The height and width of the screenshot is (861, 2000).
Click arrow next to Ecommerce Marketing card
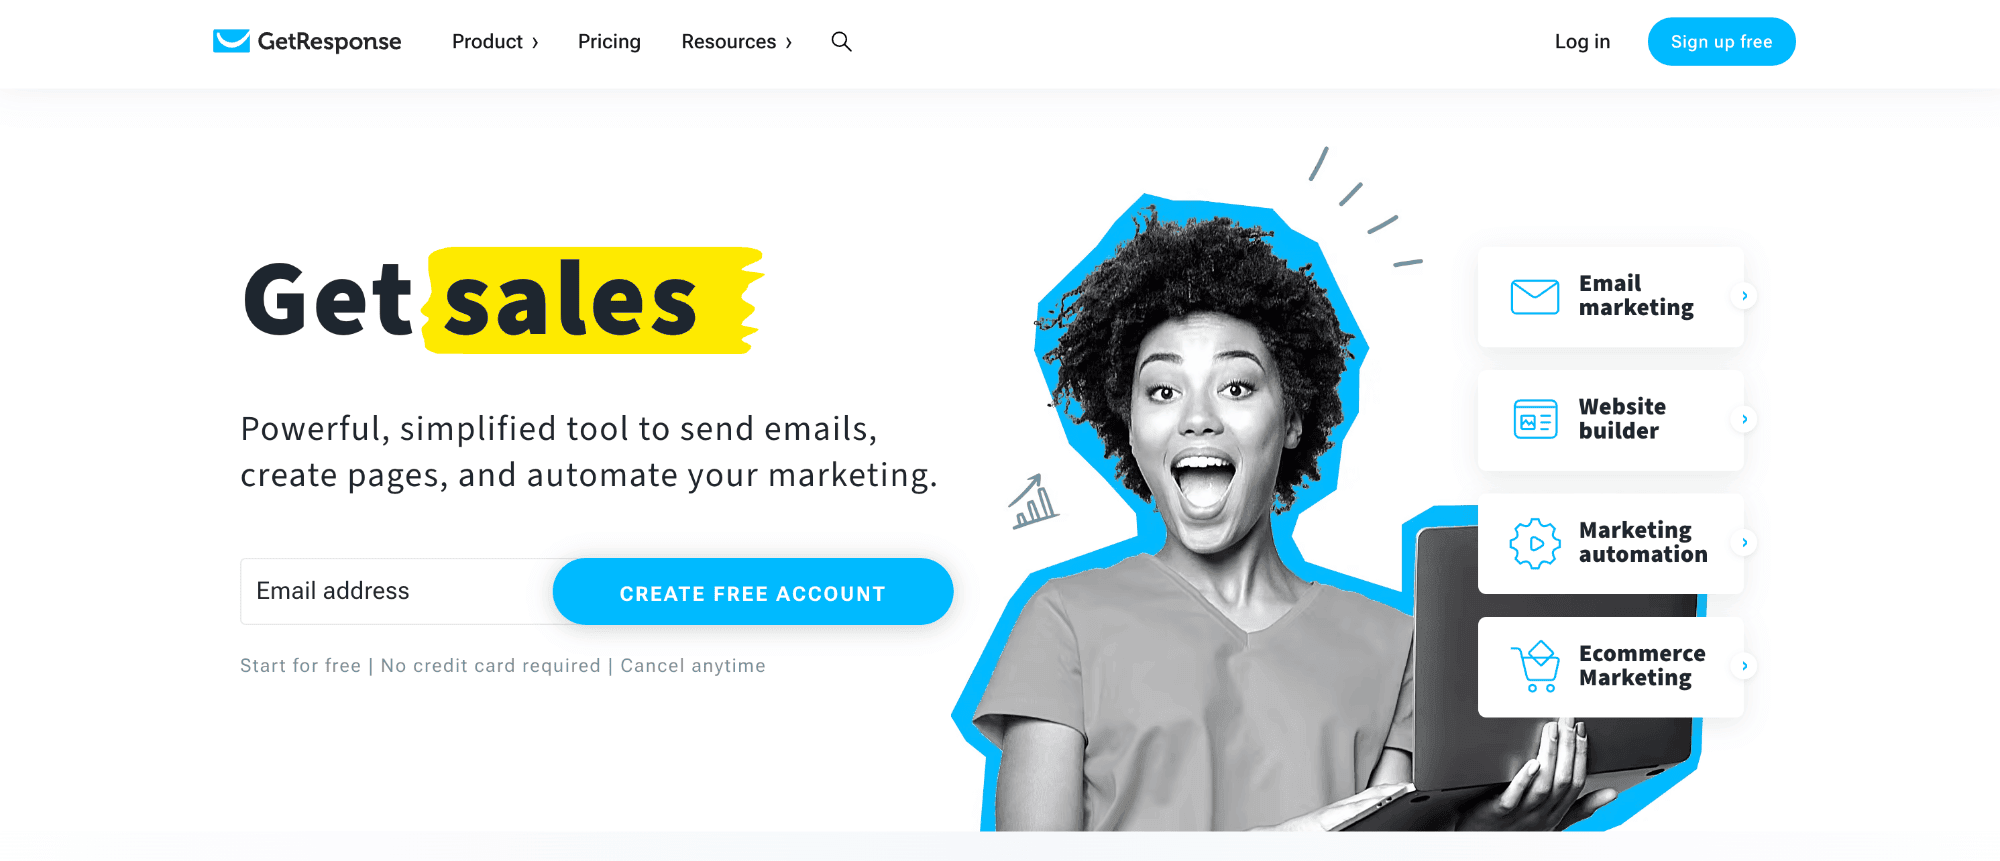(x=1744, y=666)
